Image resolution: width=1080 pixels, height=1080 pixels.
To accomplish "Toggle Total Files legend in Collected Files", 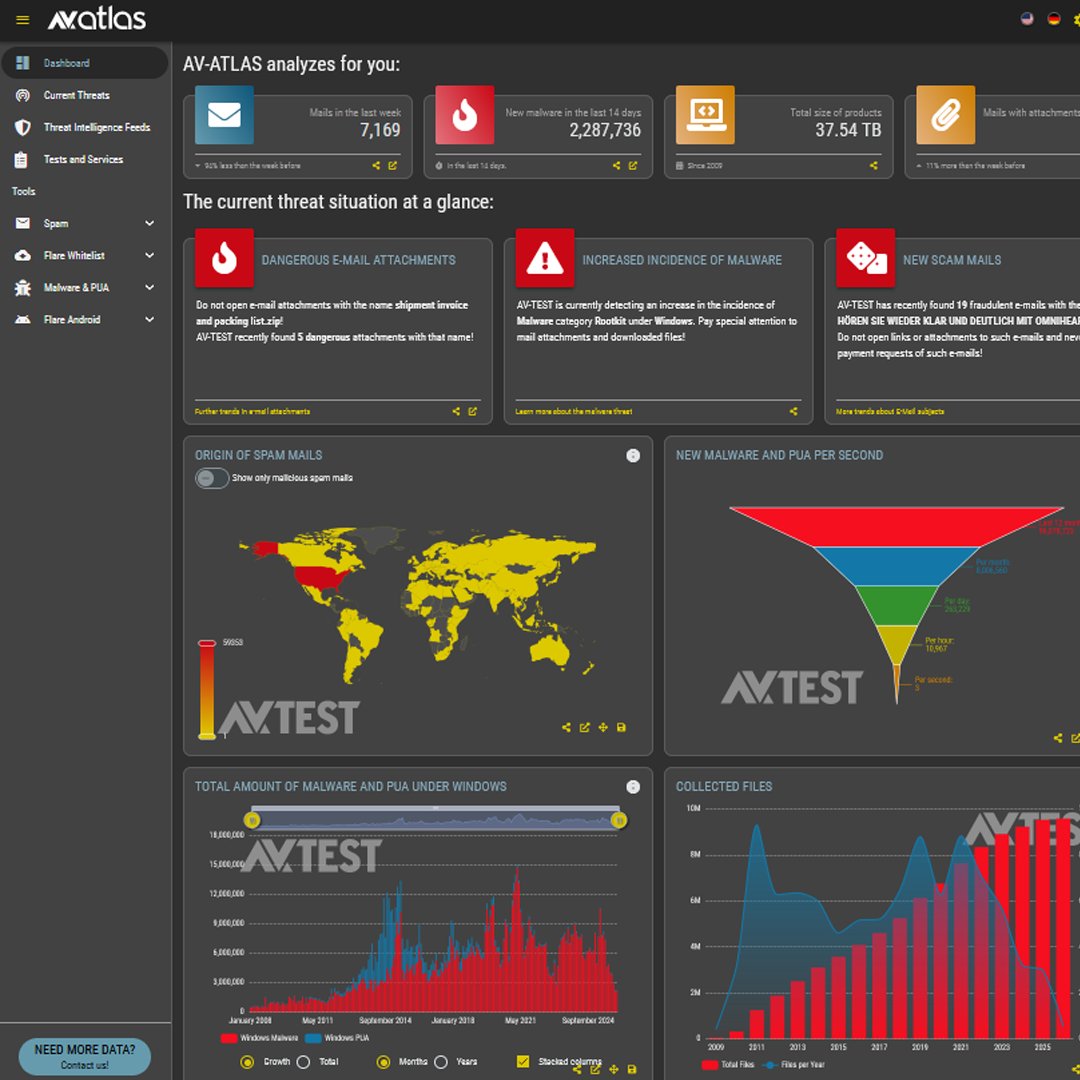I will click(x=728, y=1065).
